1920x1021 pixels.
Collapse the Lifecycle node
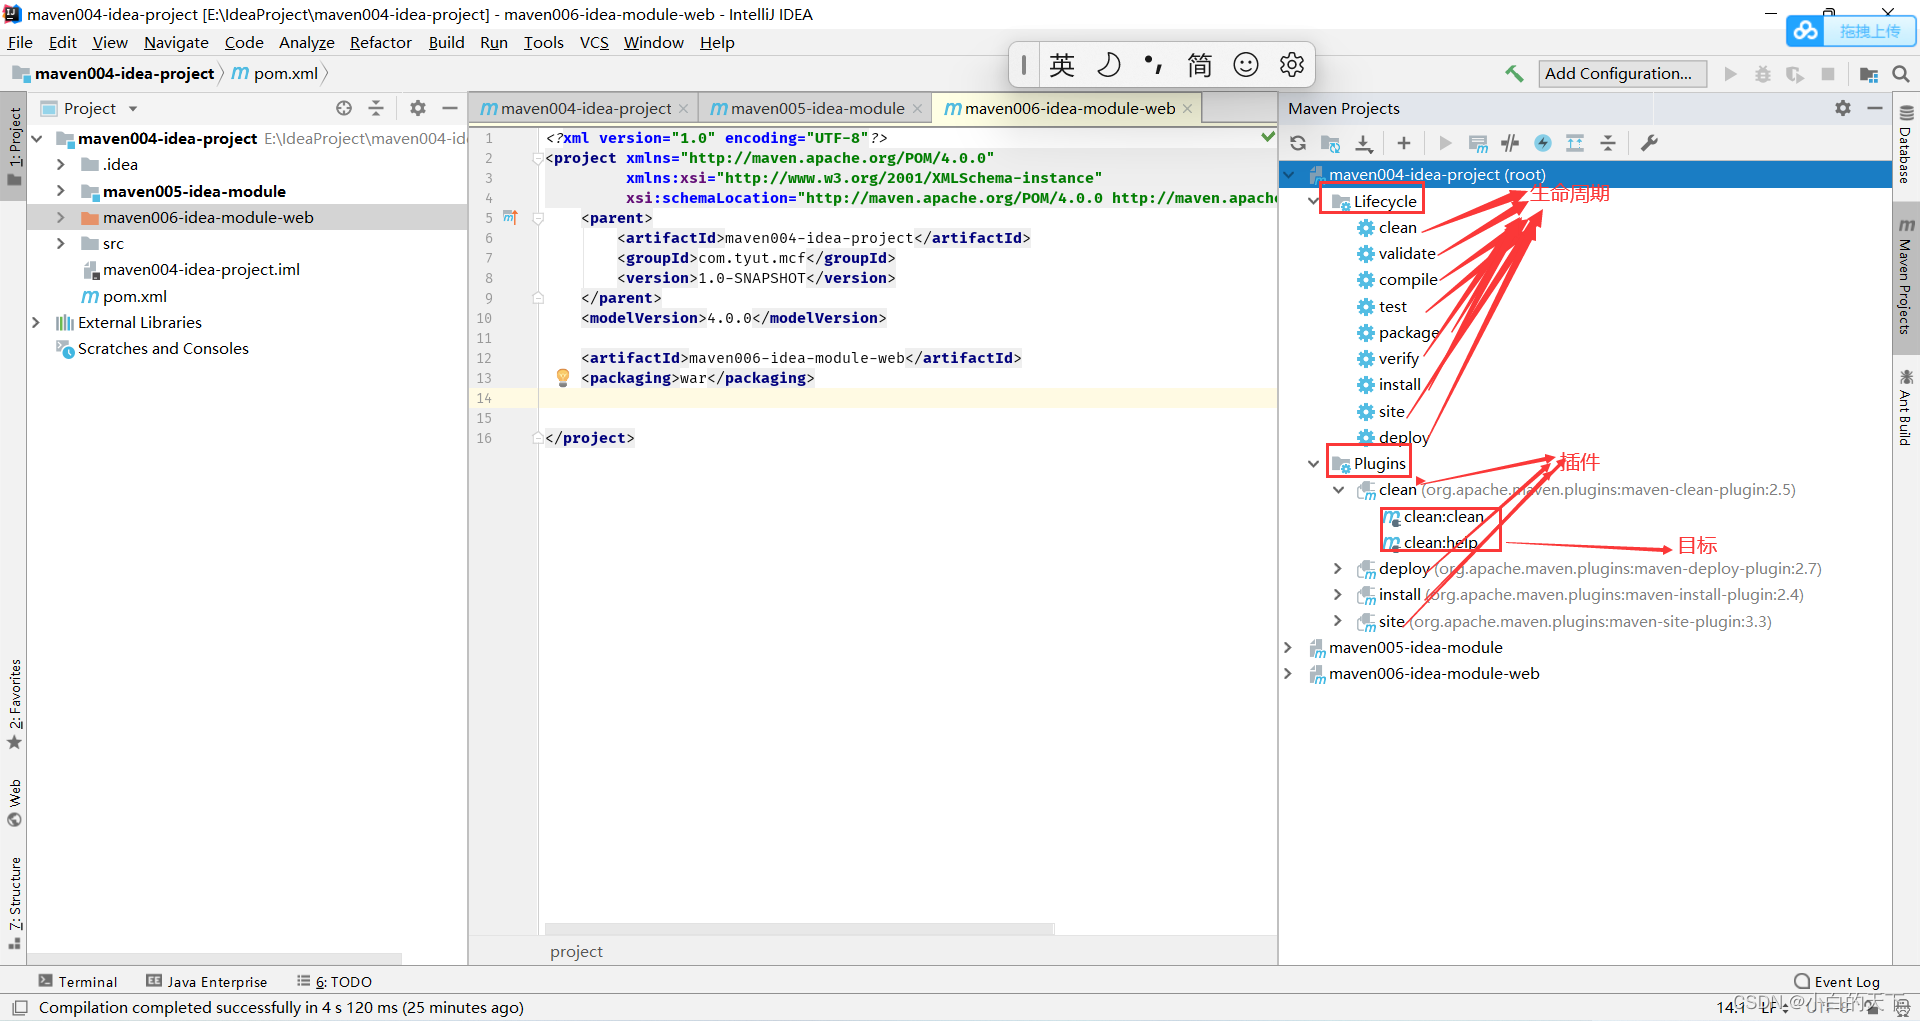coord(1313,201)
